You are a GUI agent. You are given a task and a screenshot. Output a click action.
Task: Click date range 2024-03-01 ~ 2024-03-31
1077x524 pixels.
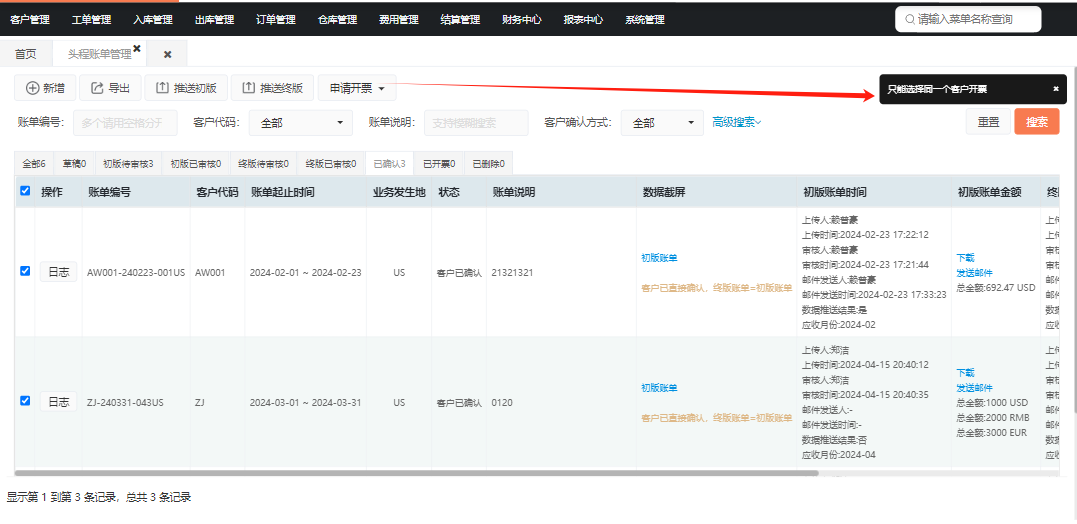tap(306, 402)
